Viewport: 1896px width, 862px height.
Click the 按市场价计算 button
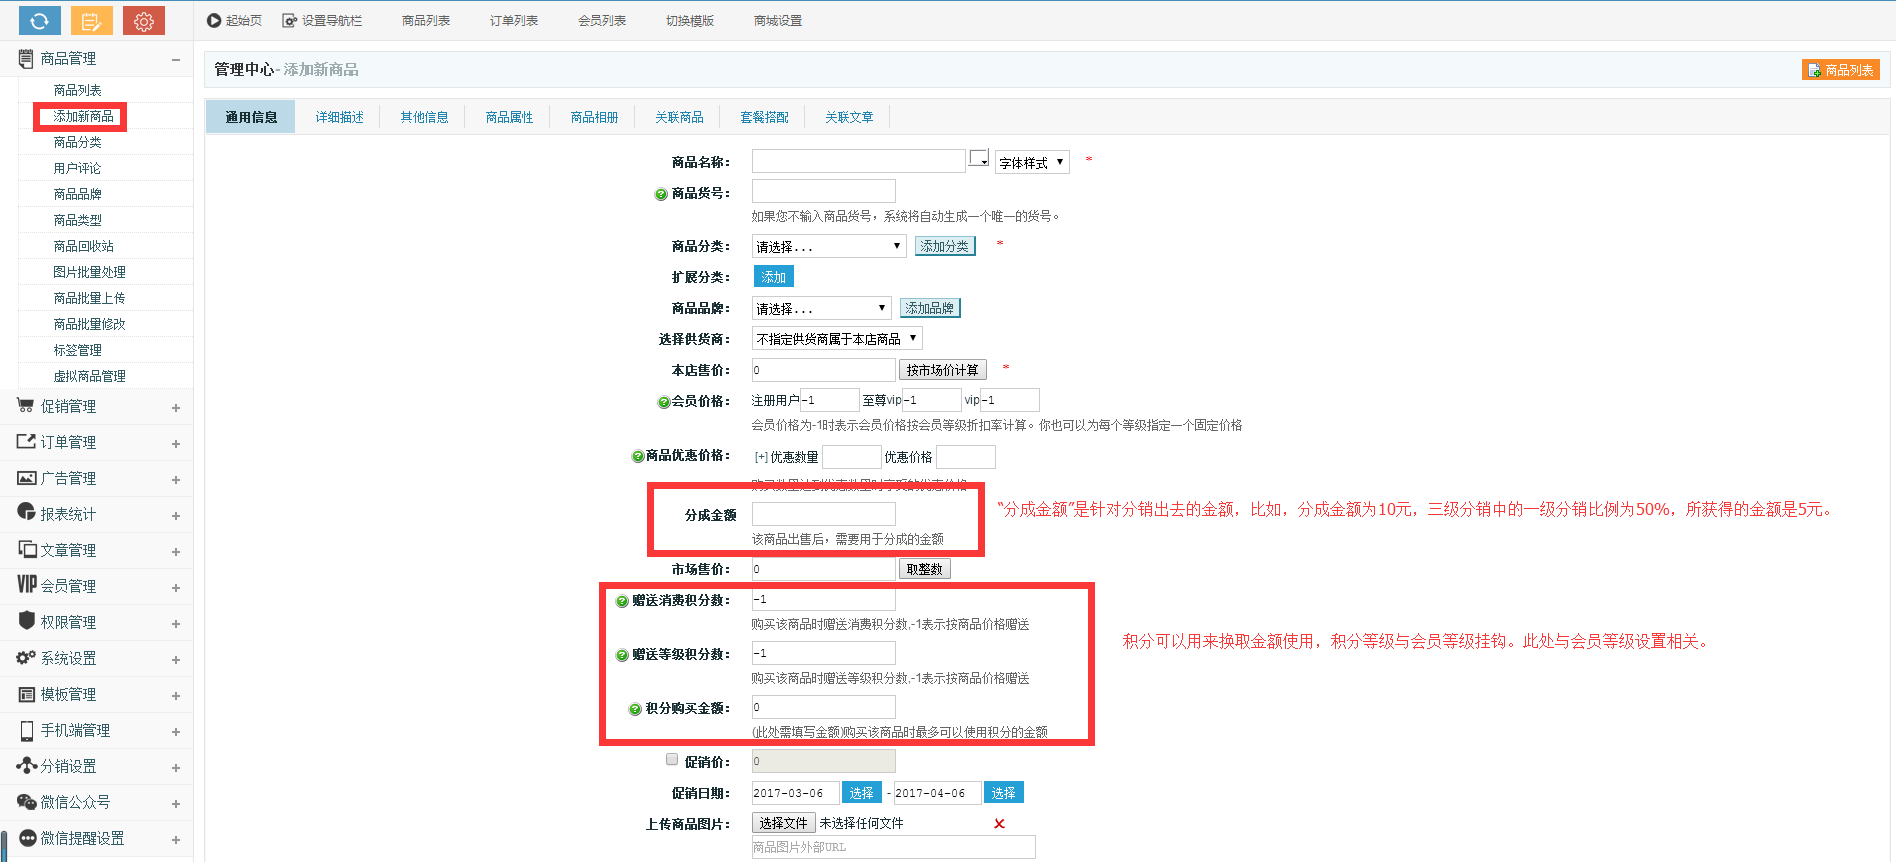(943, 370)
